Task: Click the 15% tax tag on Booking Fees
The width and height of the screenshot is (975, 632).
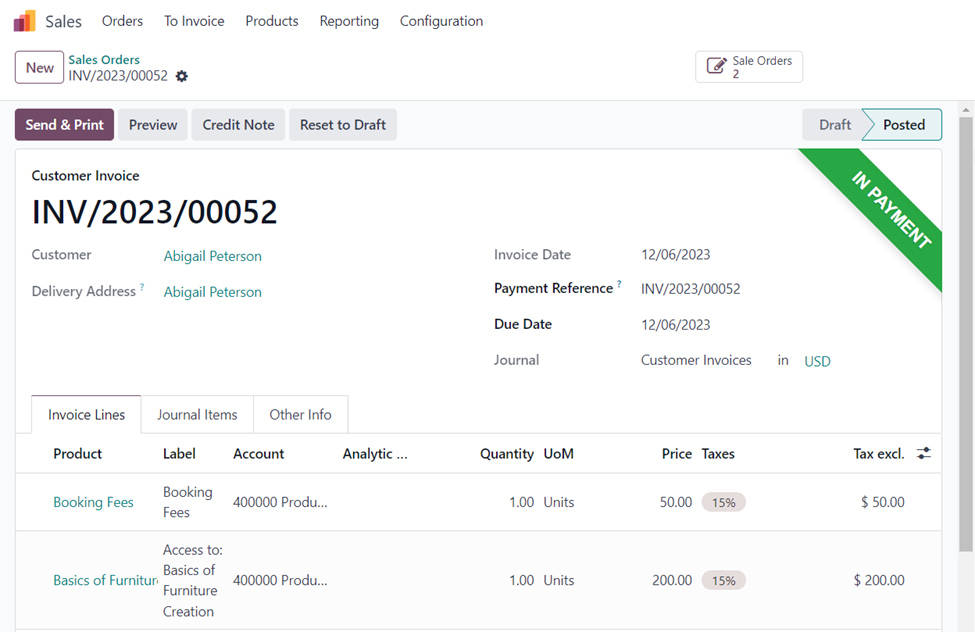Action: (x=723, y=503)
